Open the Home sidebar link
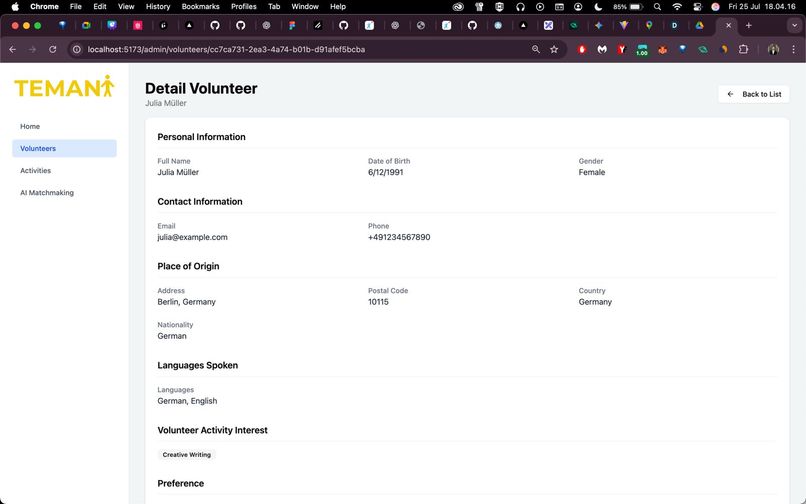The image size is (806, 504). point(30,127)
